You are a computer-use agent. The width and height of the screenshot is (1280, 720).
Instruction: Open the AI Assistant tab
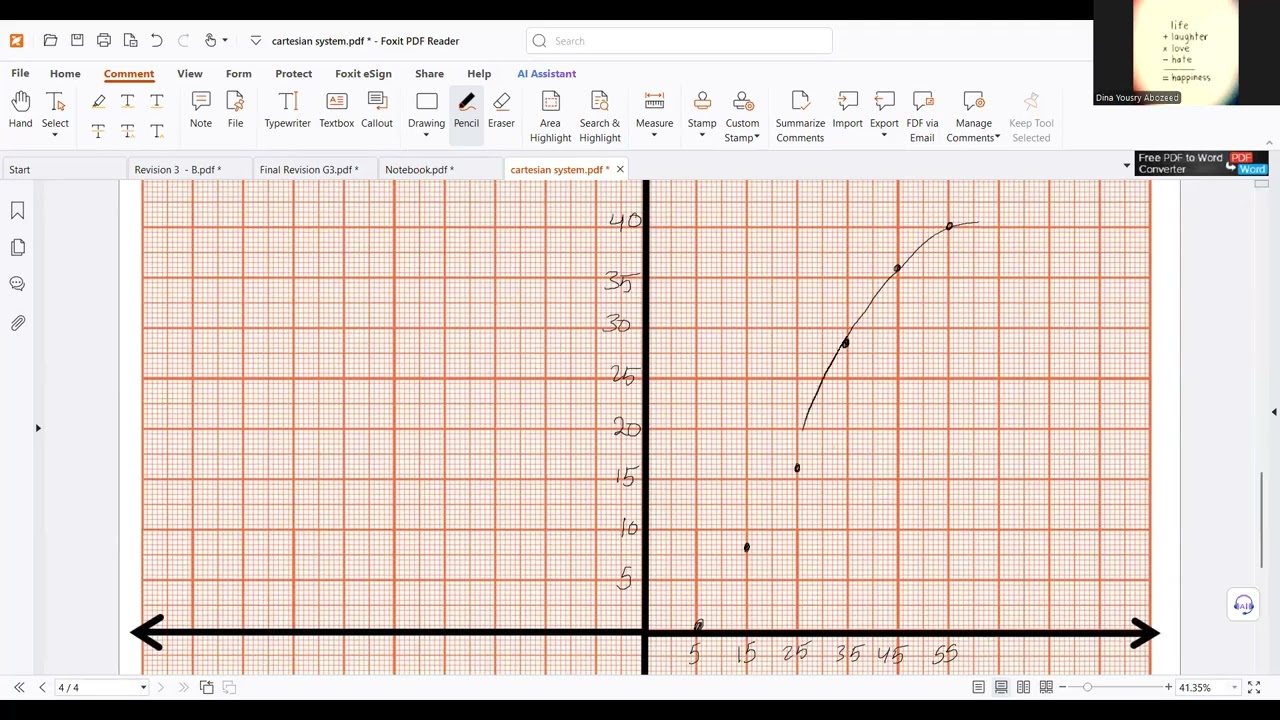[546, 73]
